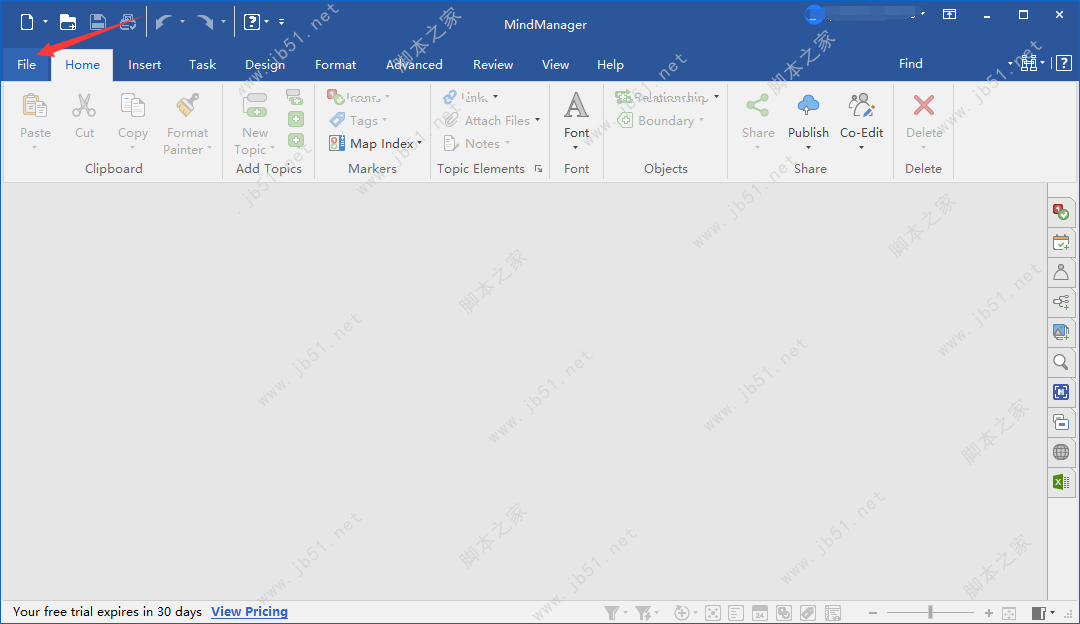Click the Co-Edit icon
This screenshot has height=624, width=1080.
click(x=861, y=106)
